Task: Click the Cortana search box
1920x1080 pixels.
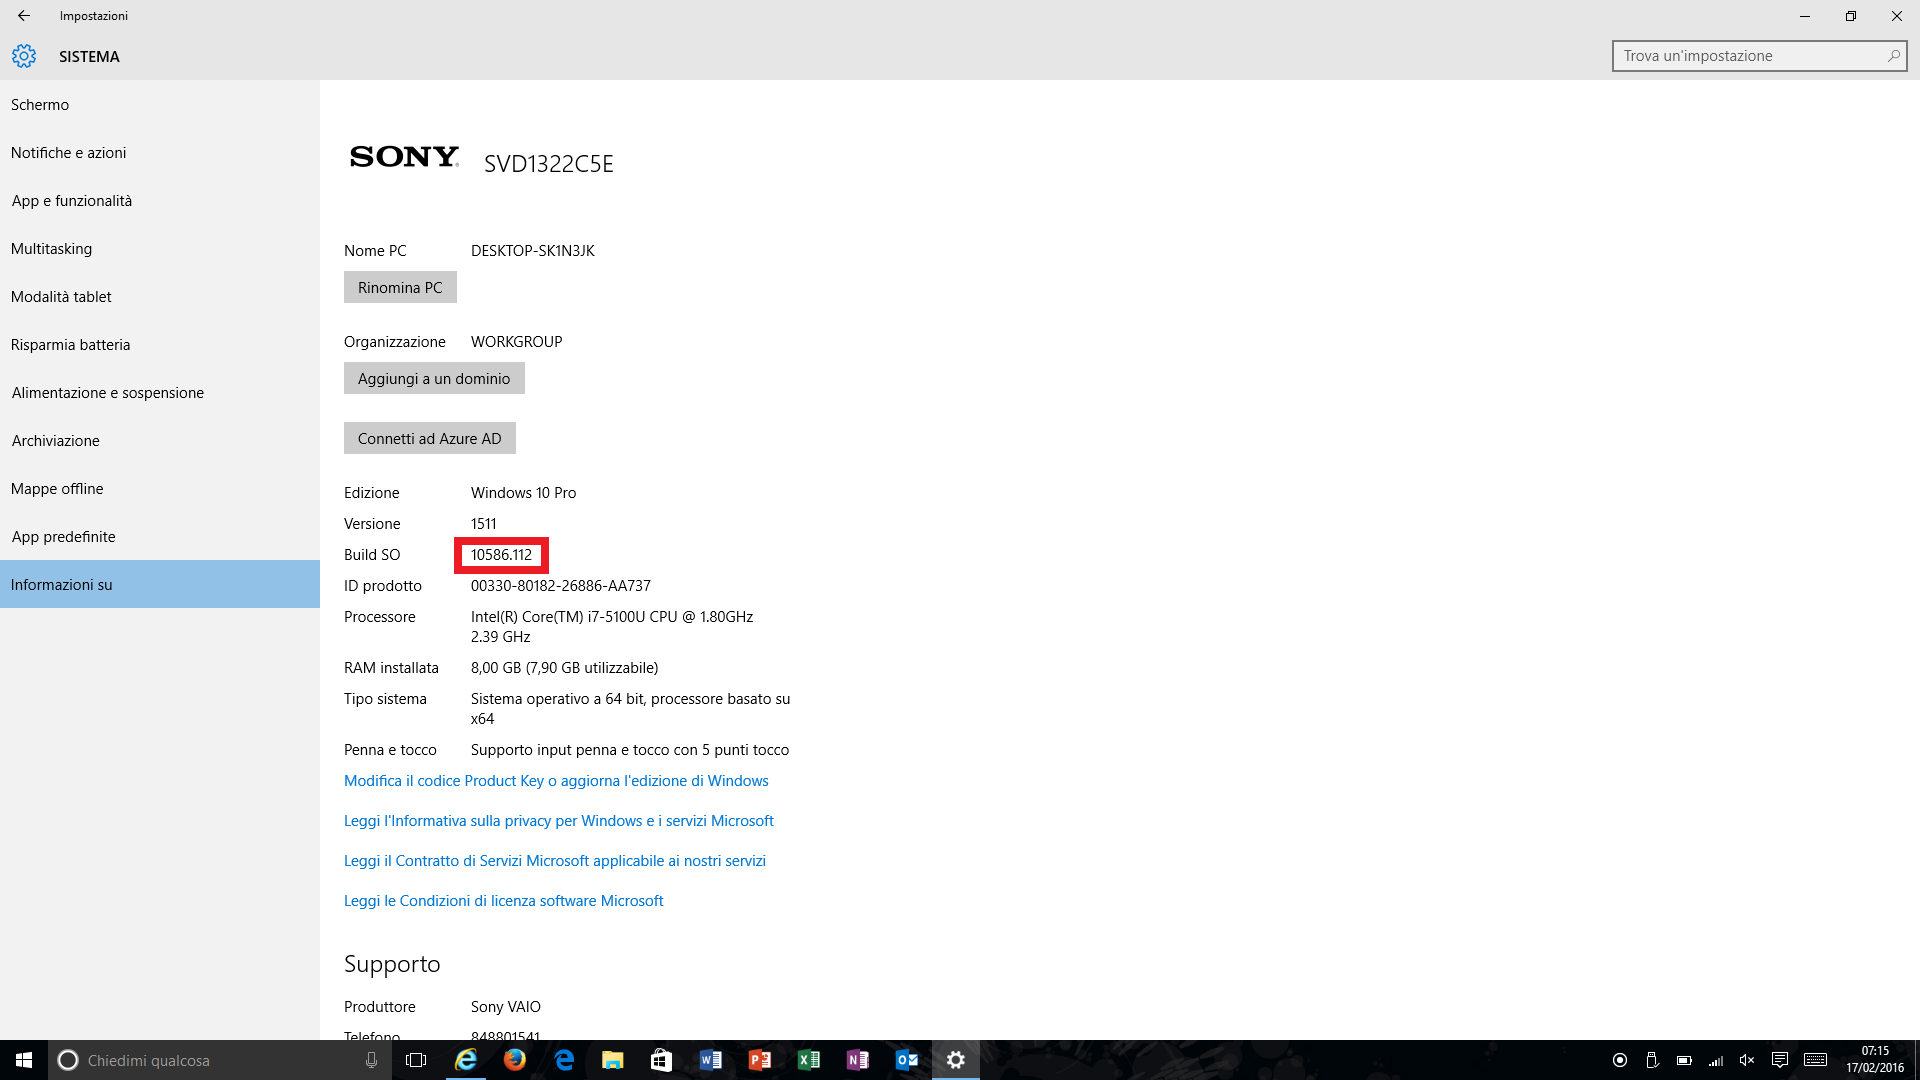Action: [x=219, y=1060]
